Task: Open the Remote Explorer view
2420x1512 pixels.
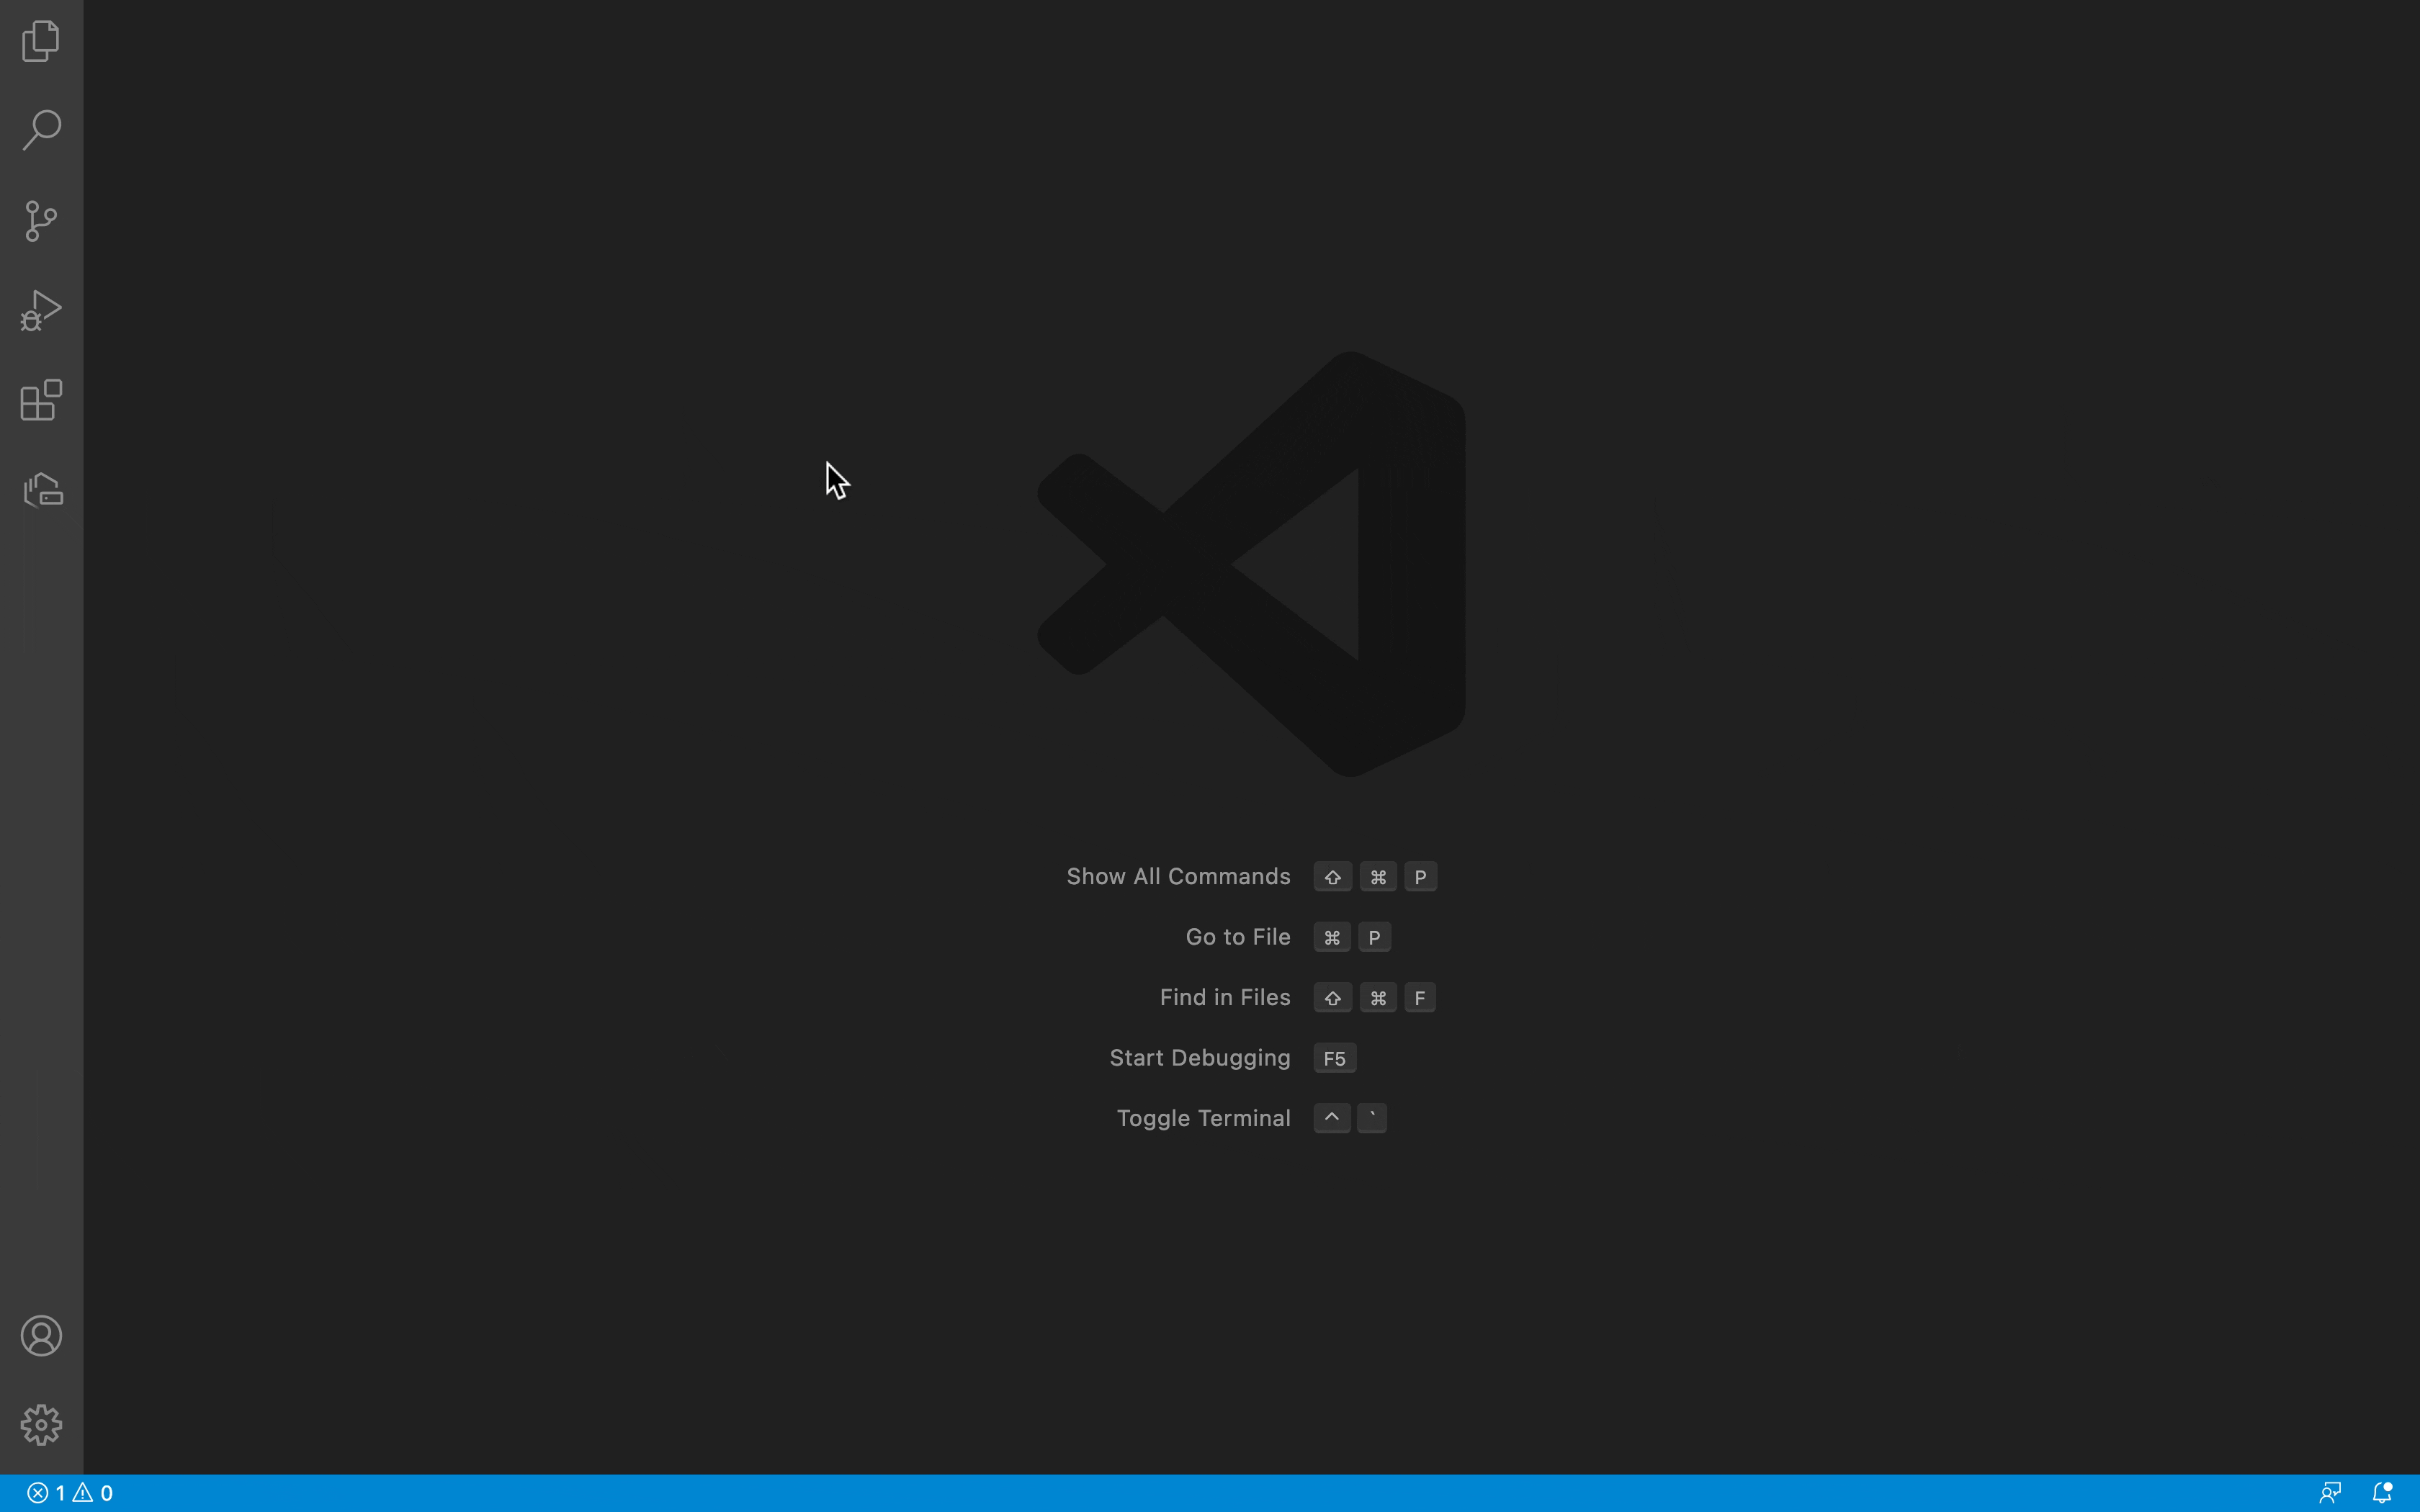Action: (x=43, y=490)
